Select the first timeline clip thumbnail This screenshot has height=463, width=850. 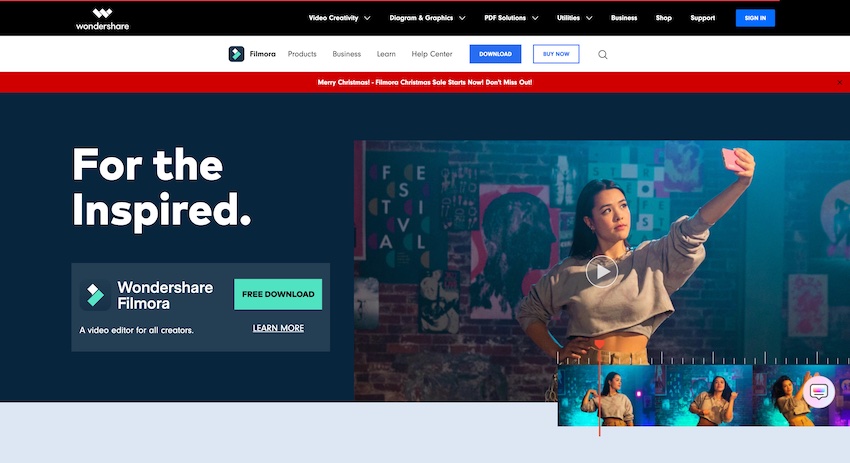607,395
